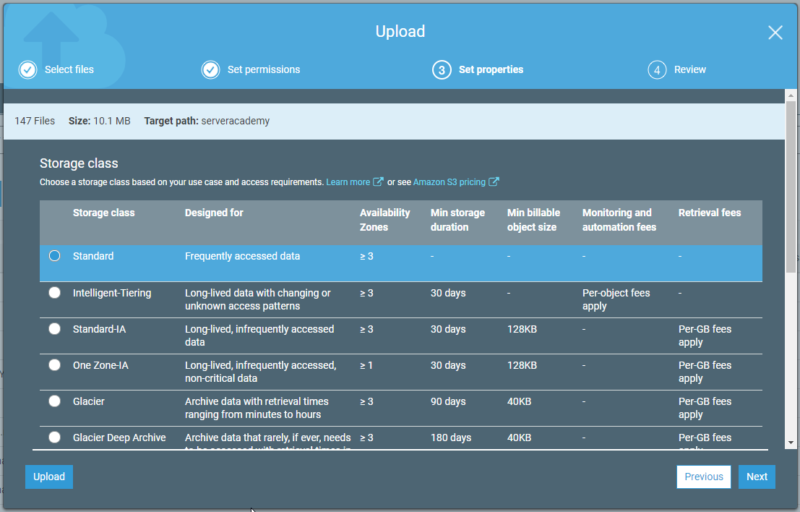Select the Intelligent-Tiering radio button
Viewport: 800px width, 512px height.
[55, 293]
